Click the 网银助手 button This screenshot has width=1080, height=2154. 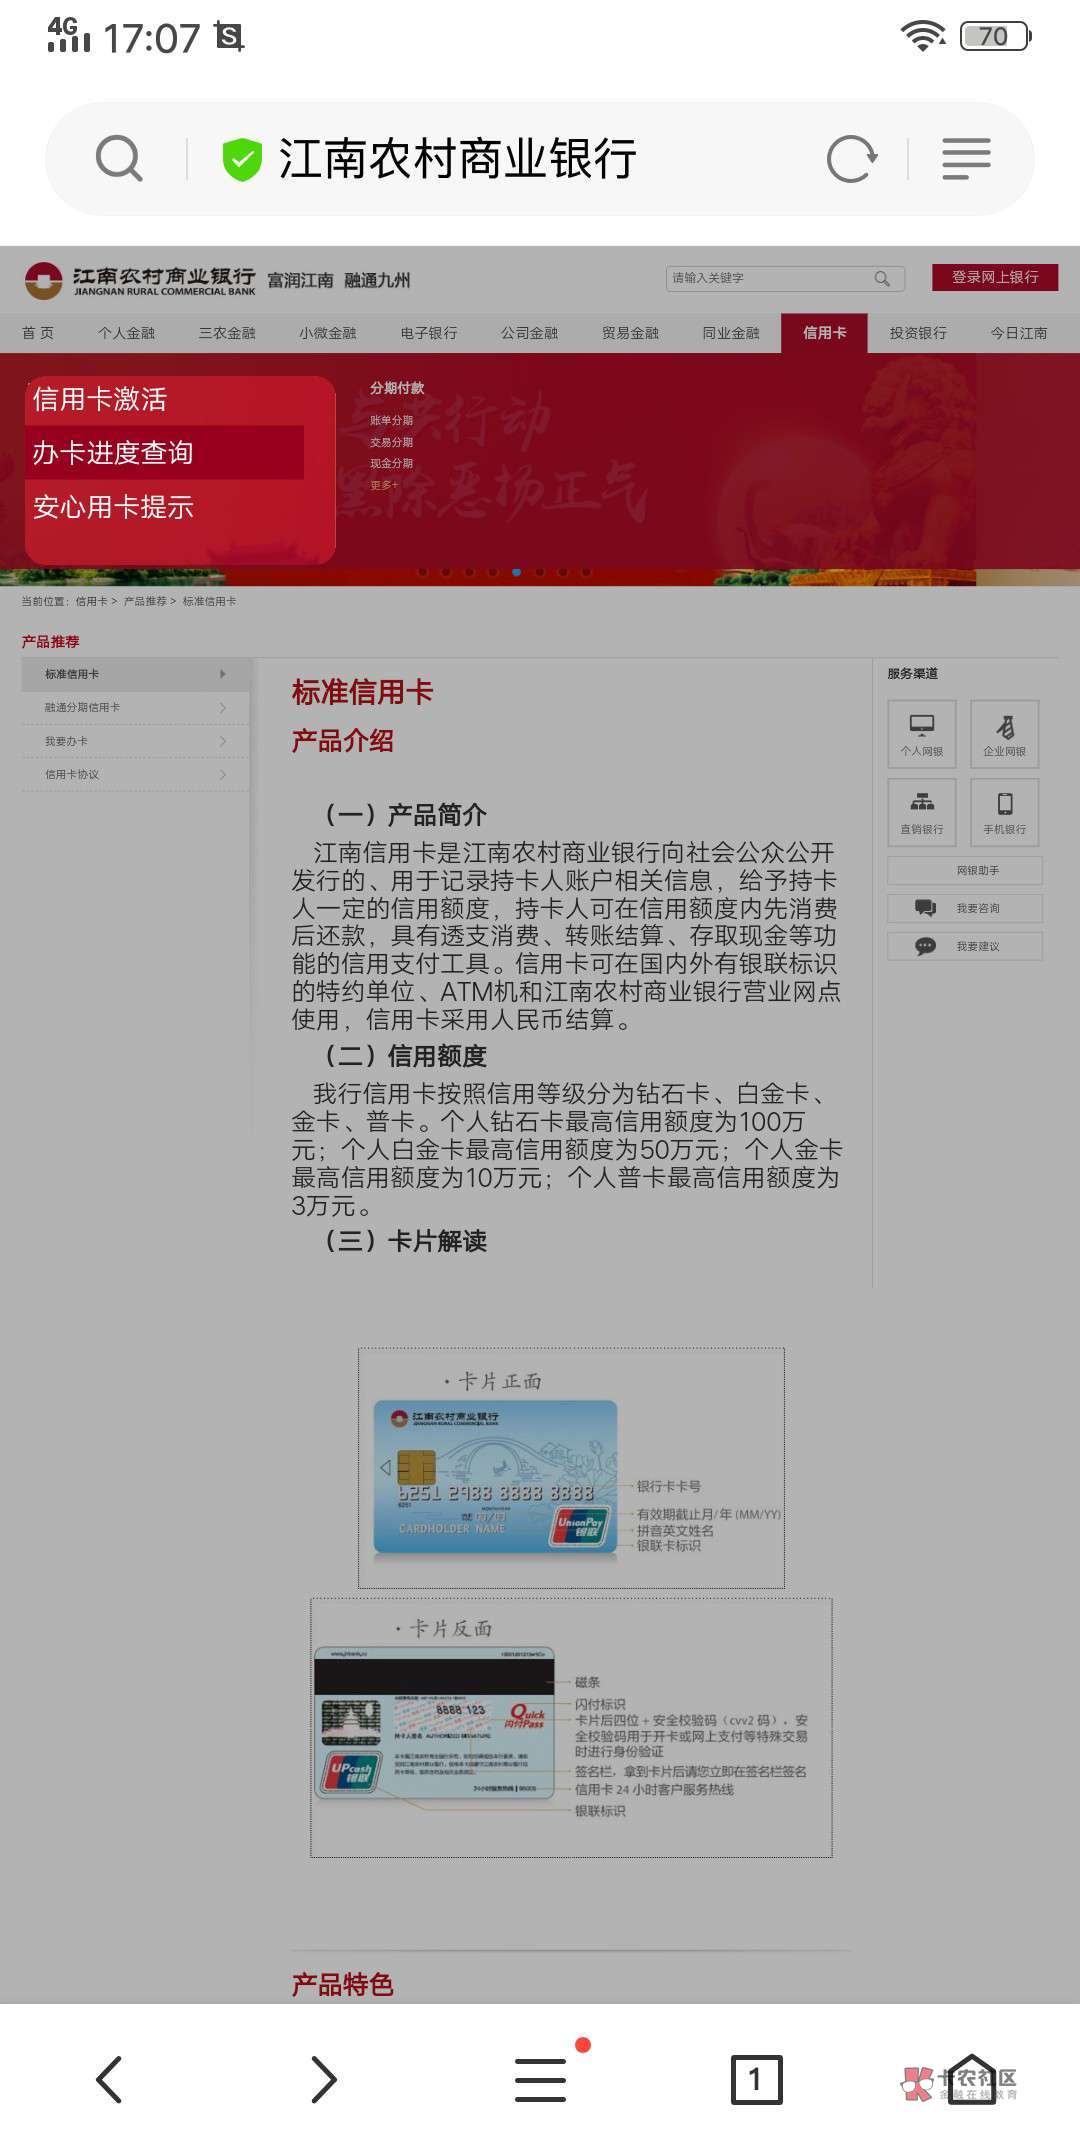(965, 870)
